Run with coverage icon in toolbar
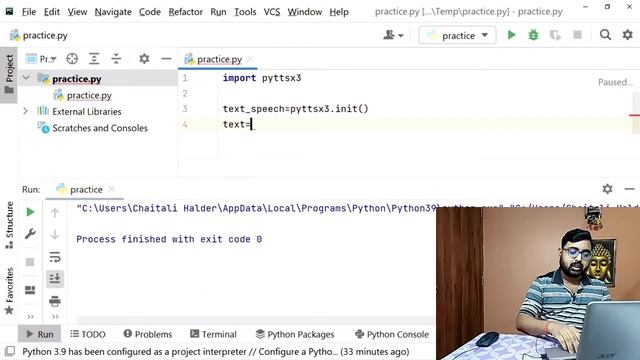Image resolution: width=640 pixels, height=360 pixels. point(555,35)
